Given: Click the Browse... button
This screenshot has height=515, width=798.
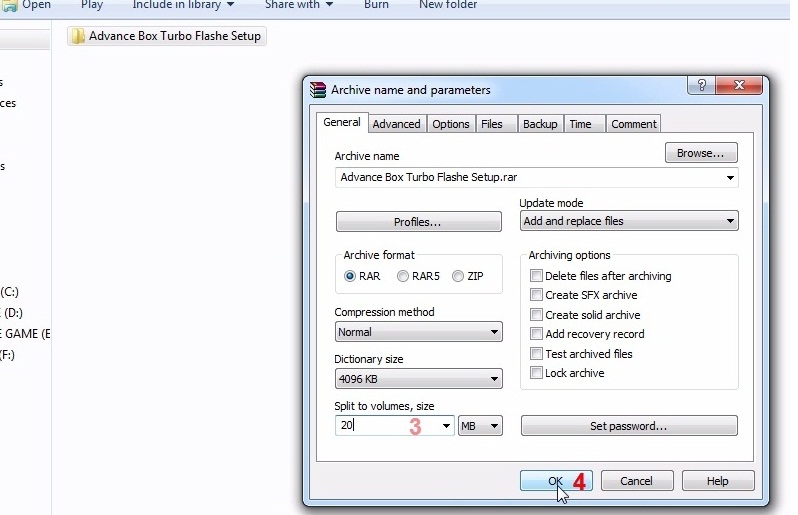Looking at the screenshot, I should (x=701, y=153).
